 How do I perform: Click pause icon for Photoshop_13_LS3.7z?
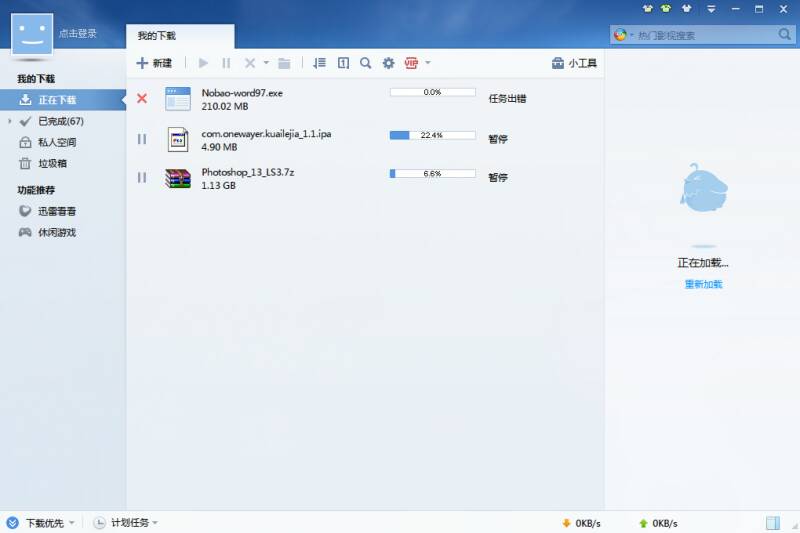pyautogui.click(x=142, y=177)
